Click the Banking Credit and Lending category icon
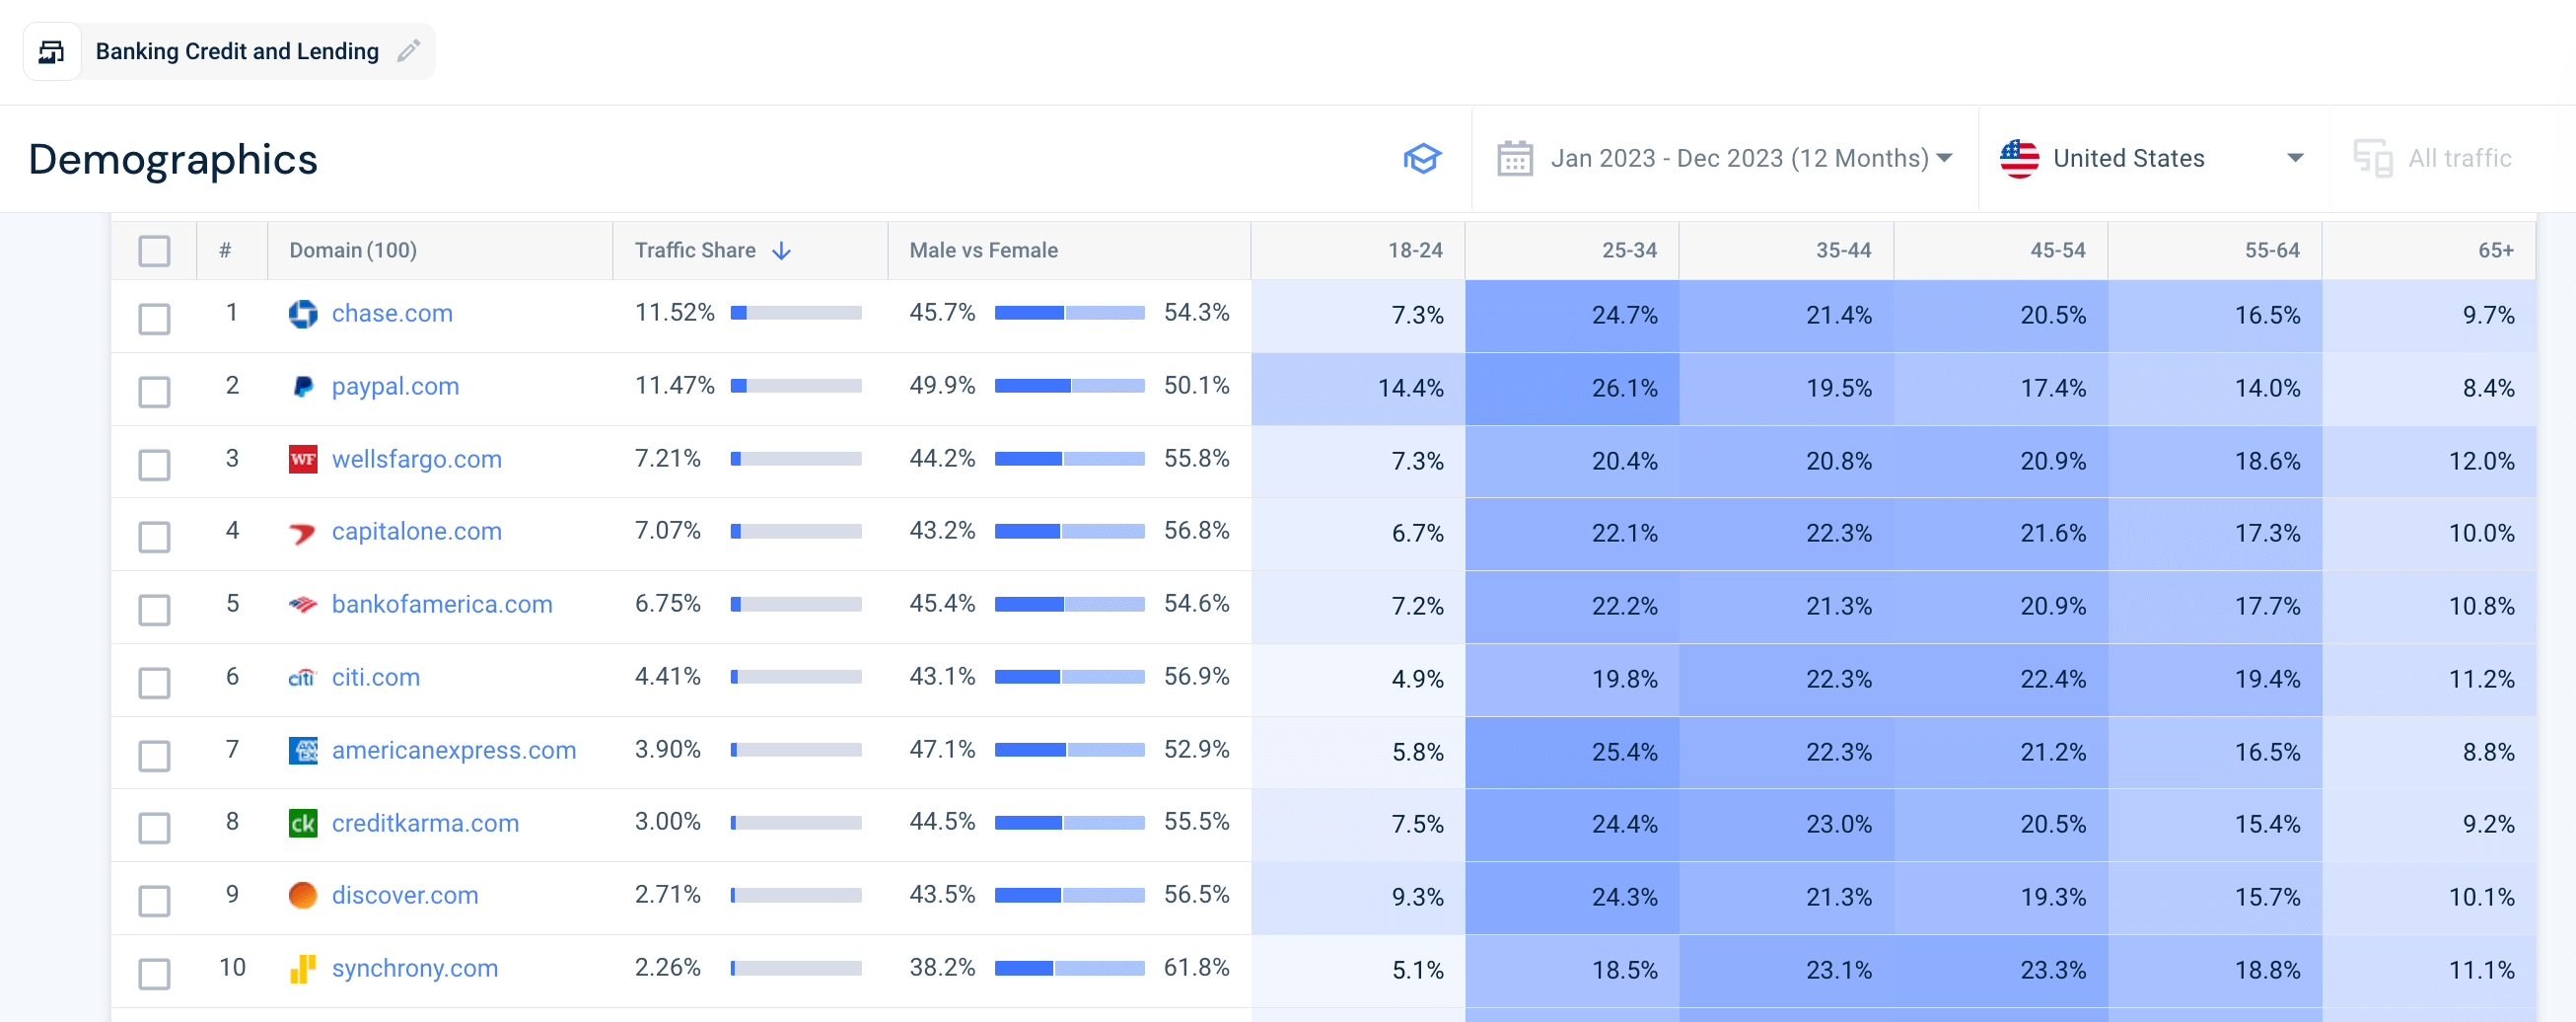2576x1022 pixels. click(x=52, y=51)
